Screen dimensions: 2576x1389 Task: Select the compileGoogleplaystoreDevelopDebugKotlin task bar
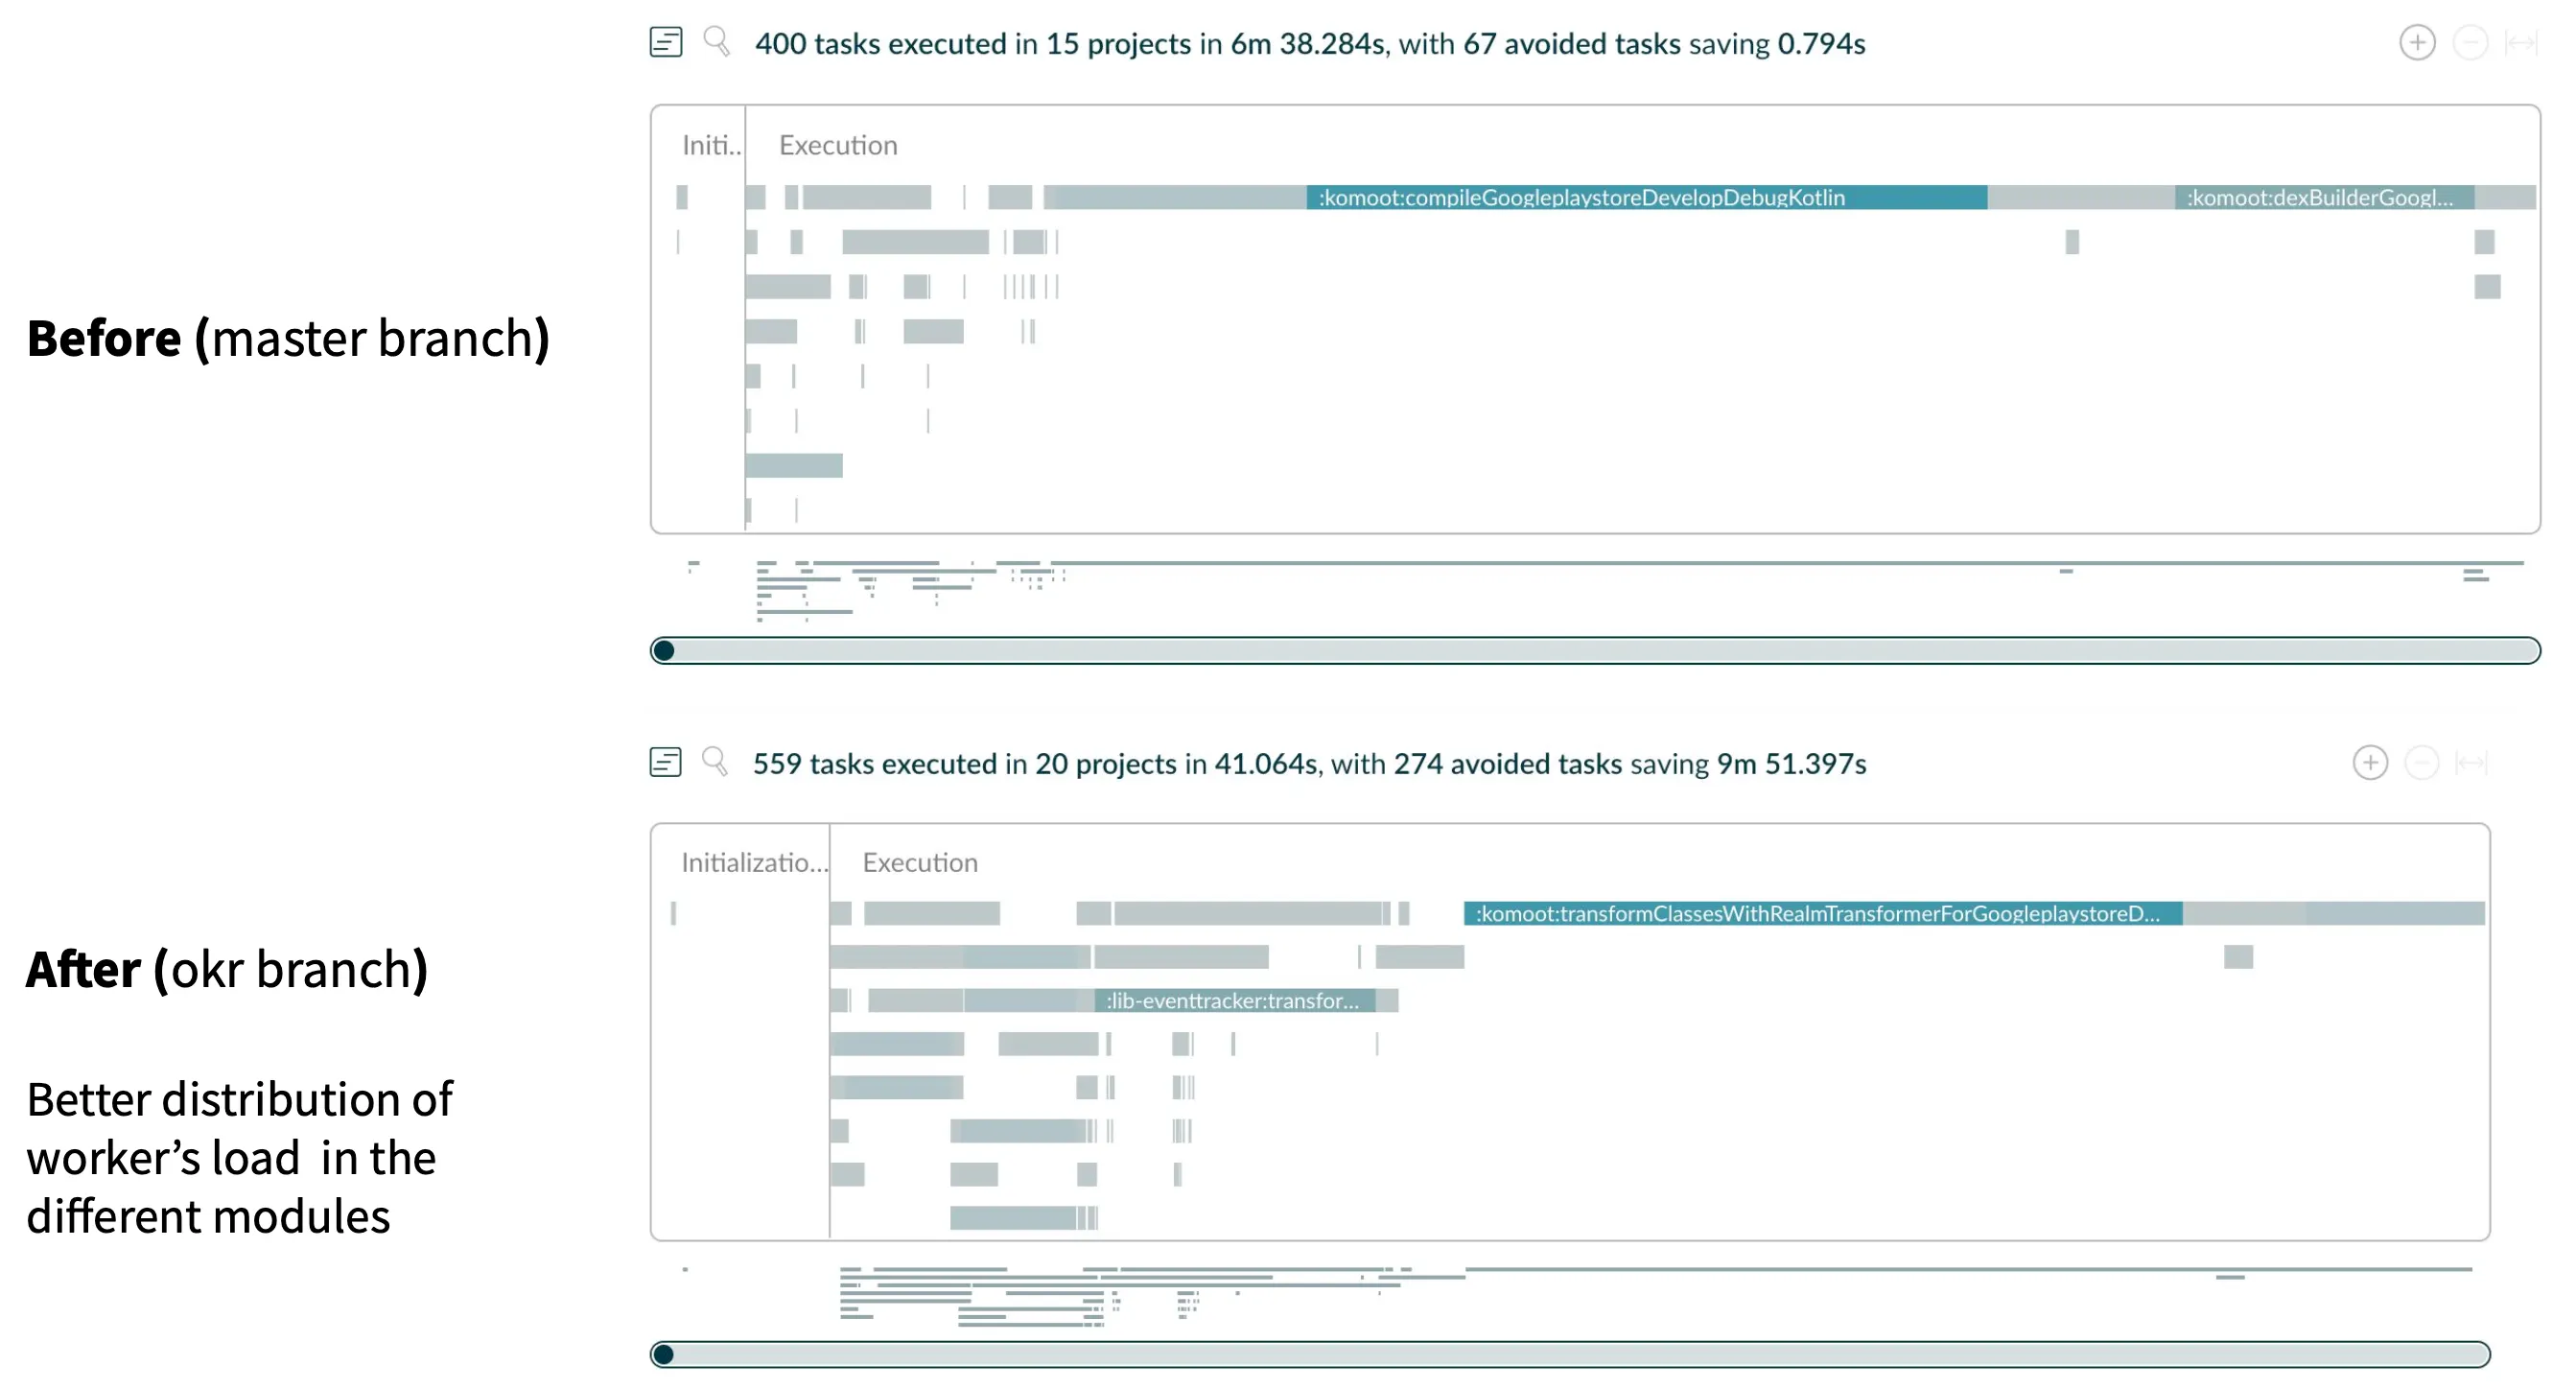[x=1646, y=198]
